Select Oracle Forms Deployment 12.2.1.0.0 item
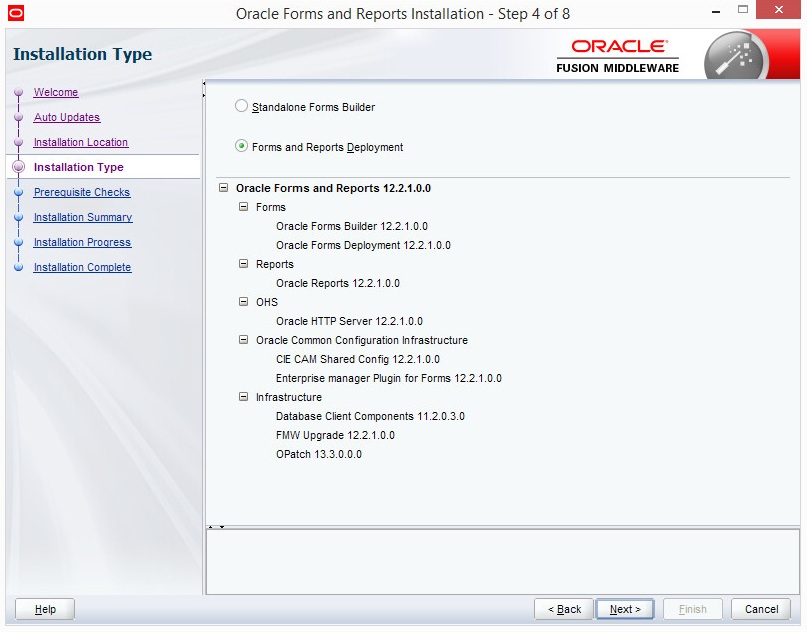This screenshot has width=807, height=632. click(363, 245)
